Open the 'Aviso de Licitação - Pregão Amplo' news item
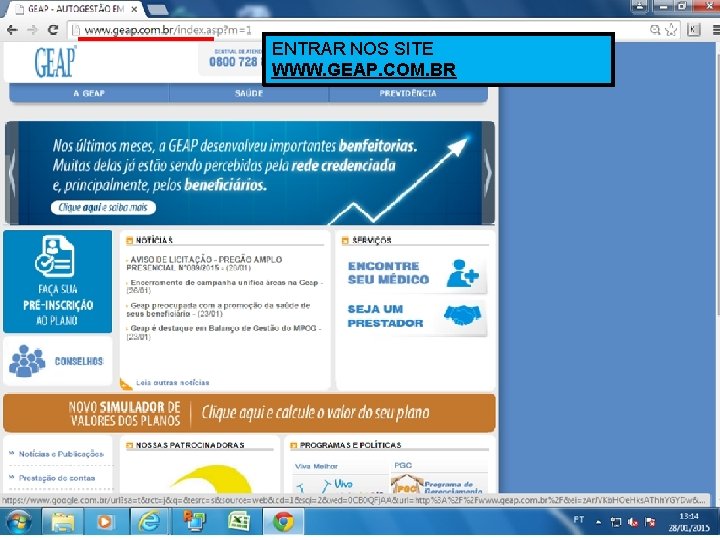Image resolution: width=720 pixels, height=540 pixels. 204,264
